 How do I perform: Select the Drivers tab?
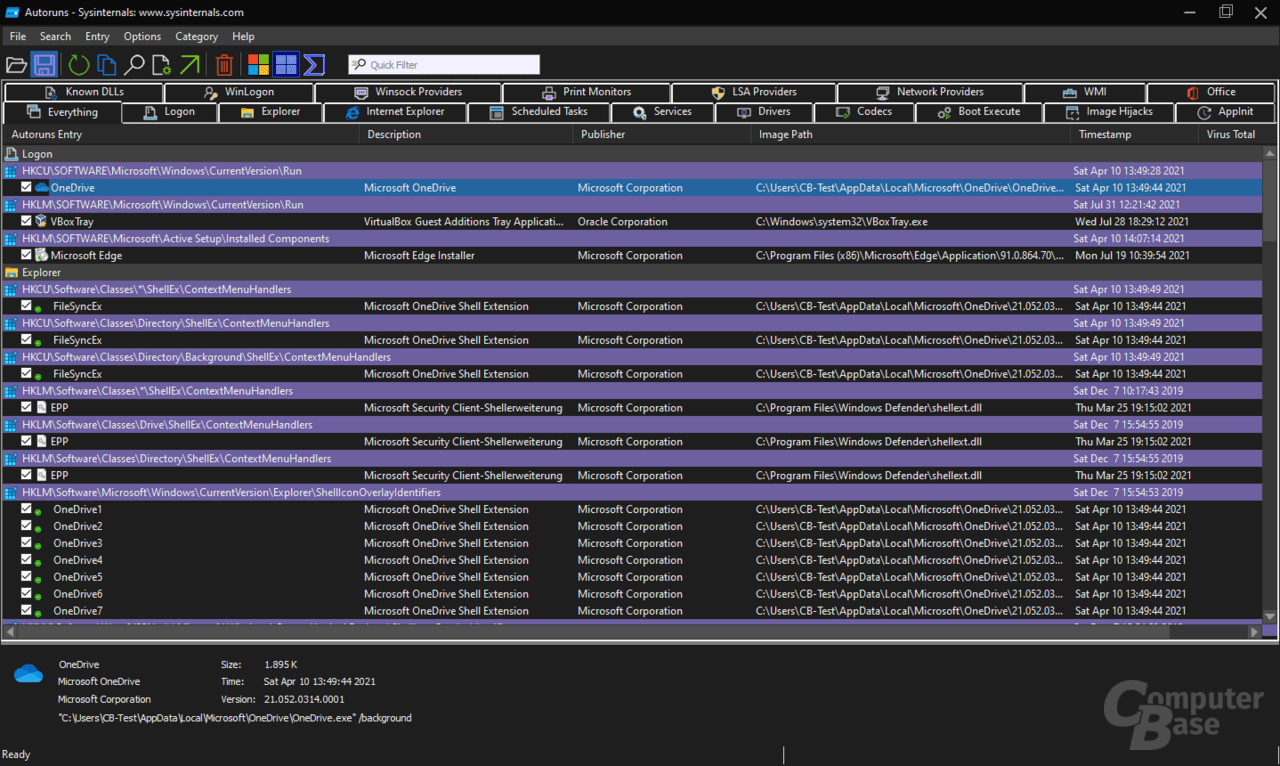tap(764, 112)
